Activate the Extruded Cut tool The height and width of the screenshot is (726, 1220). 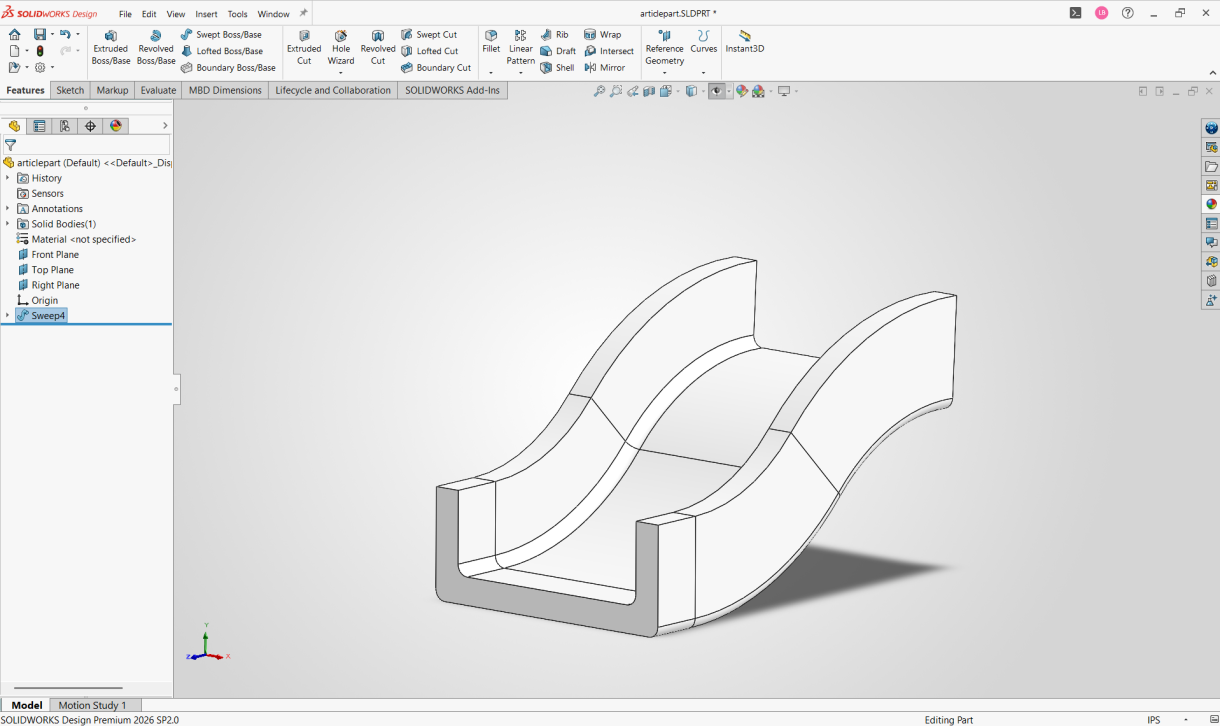point(304,48)
